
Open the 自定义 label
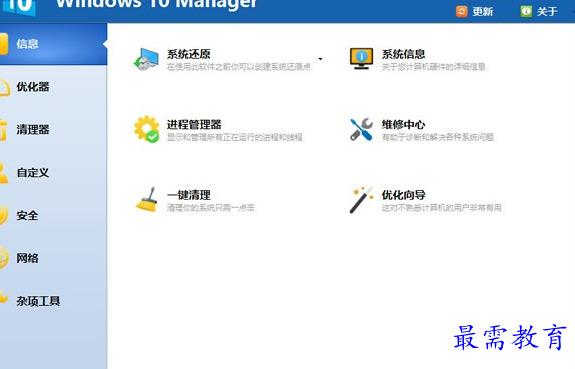pyautogui.click(x=33, y=173)
